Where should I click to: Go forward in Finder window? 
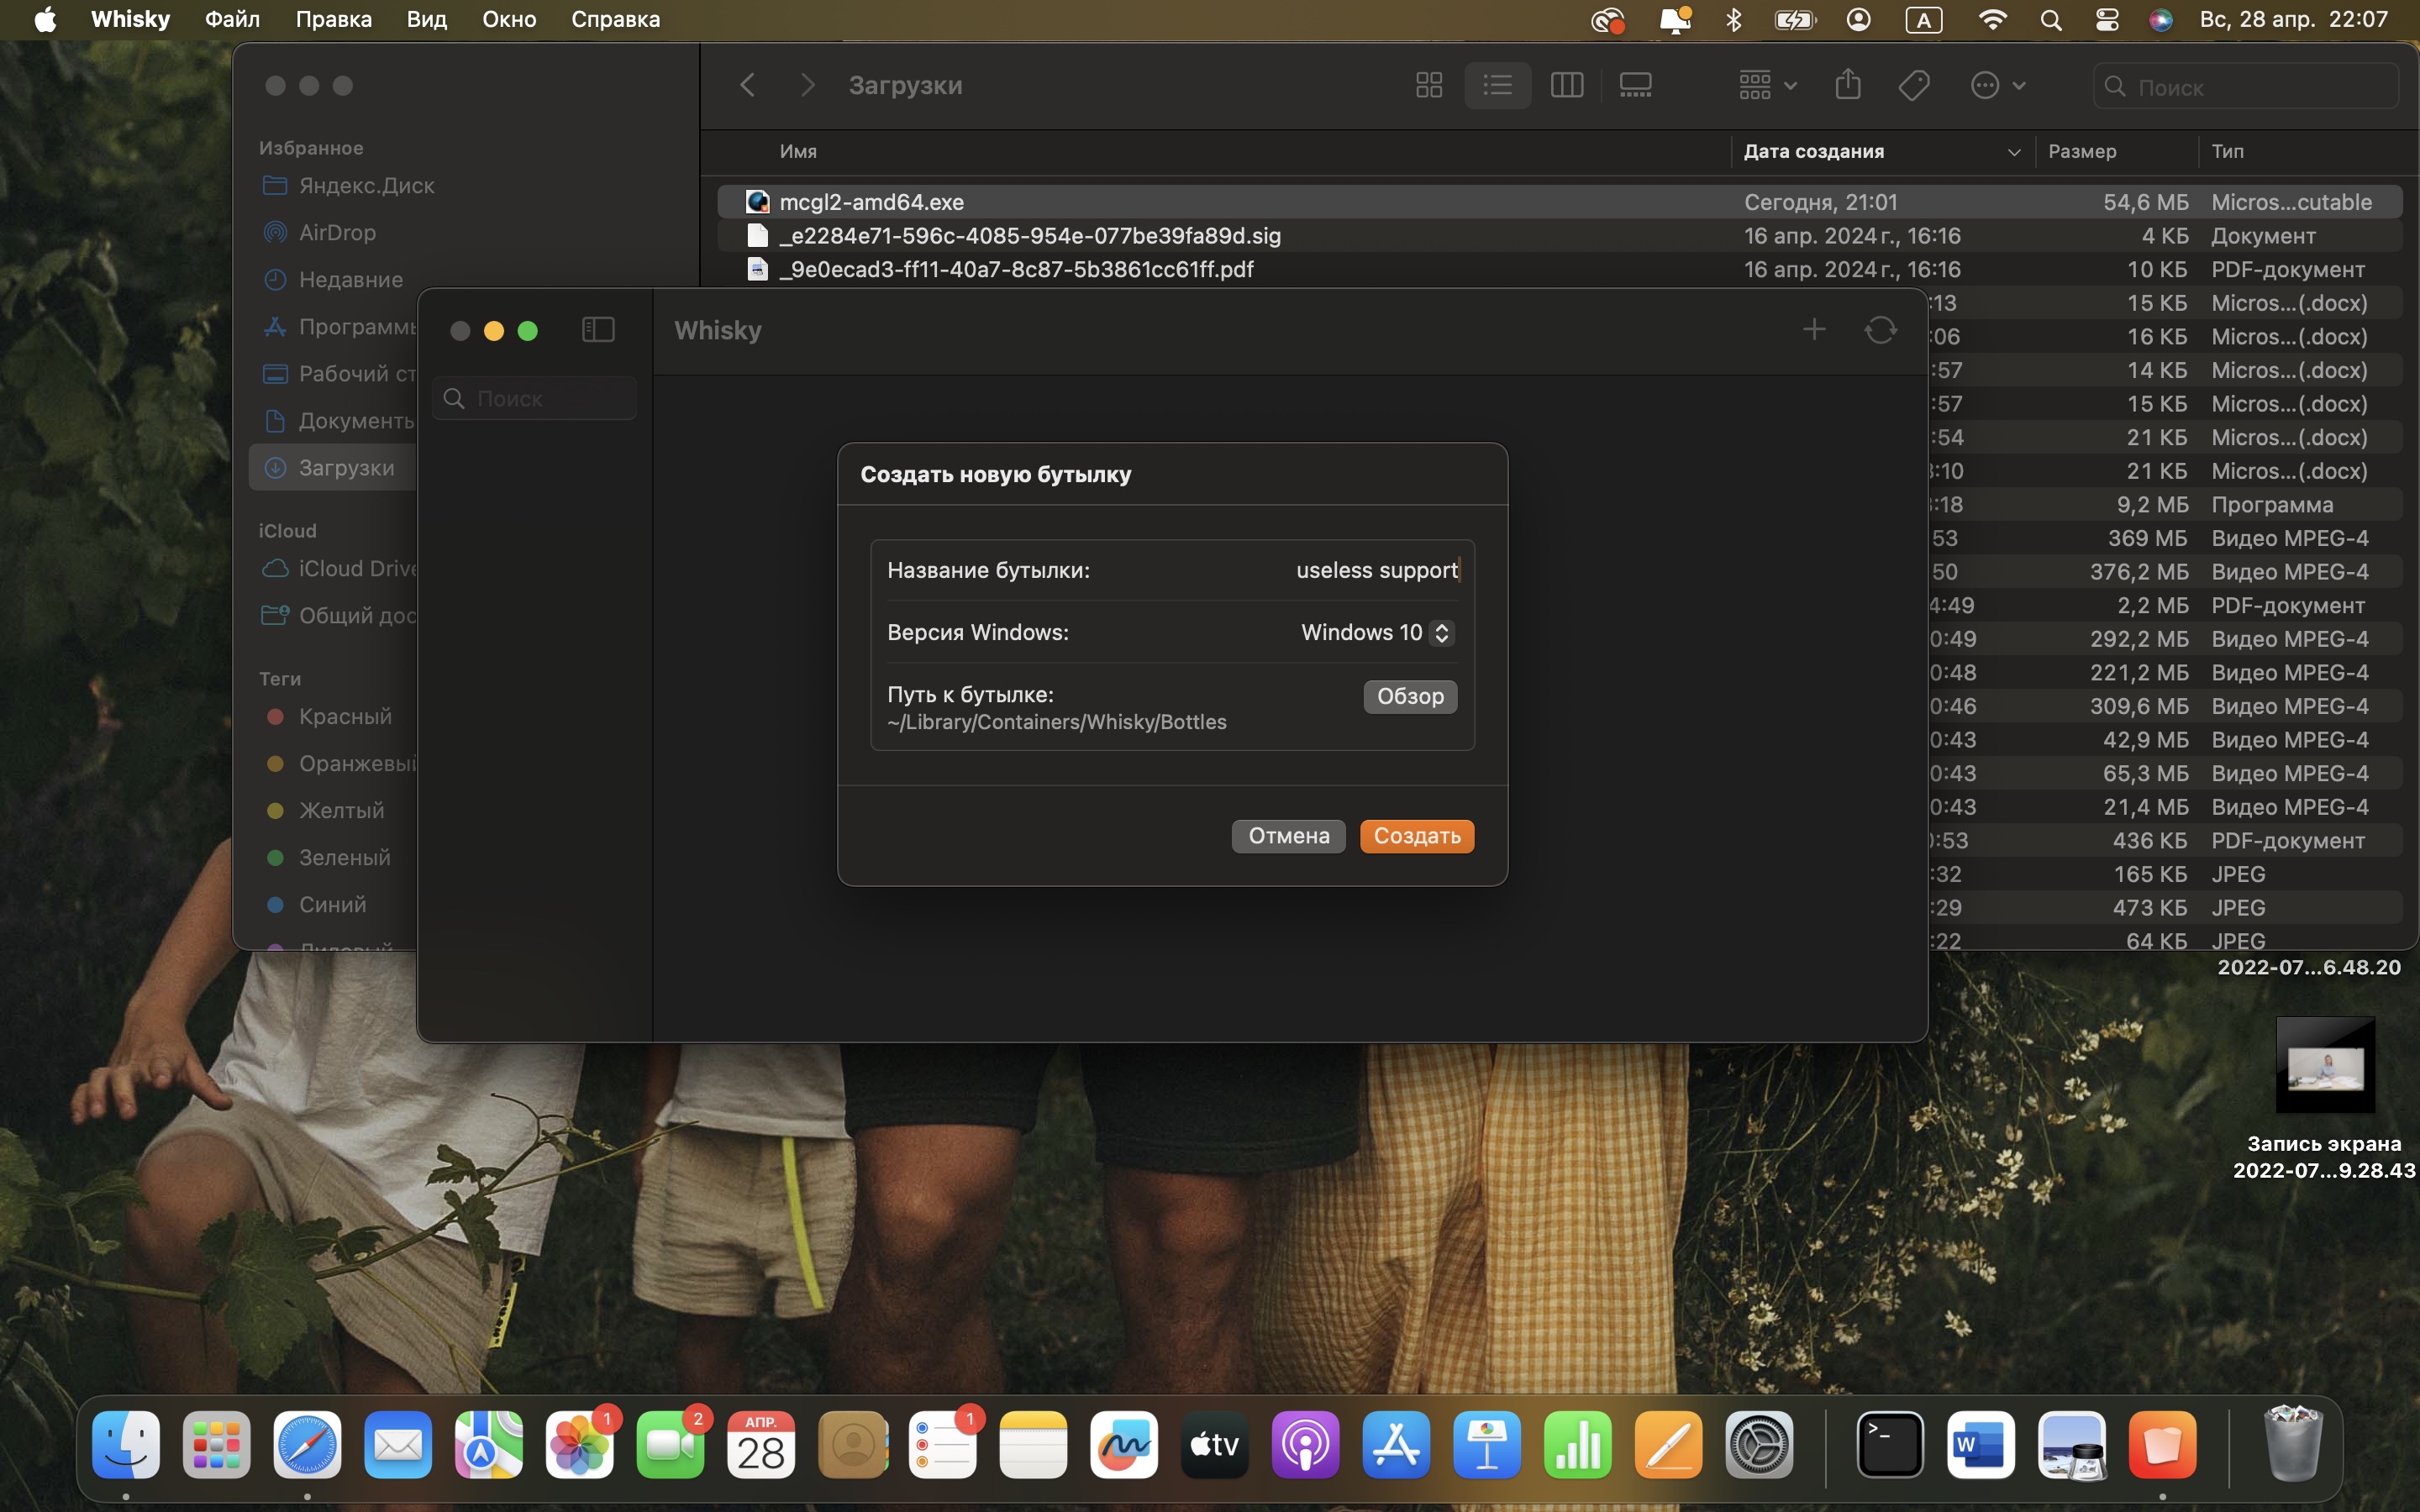[808, 85]
